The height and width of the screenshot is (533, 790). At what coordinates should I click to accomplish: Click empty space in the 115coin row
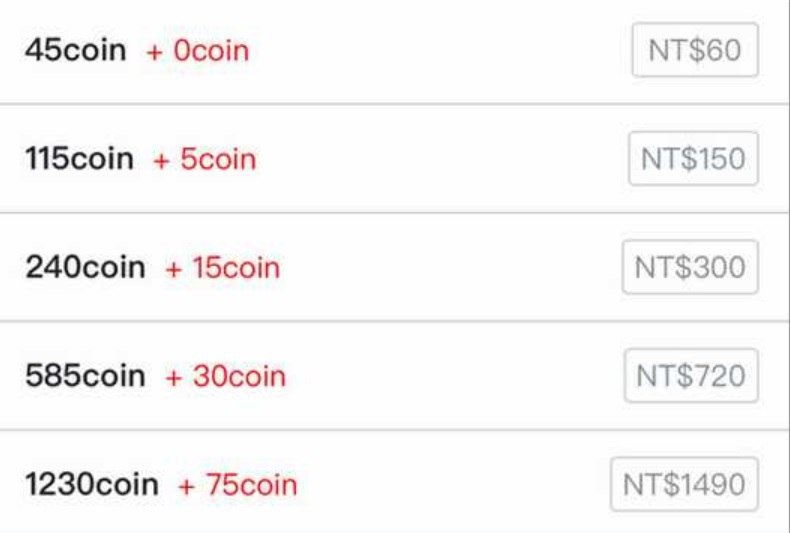pos(440,159)
